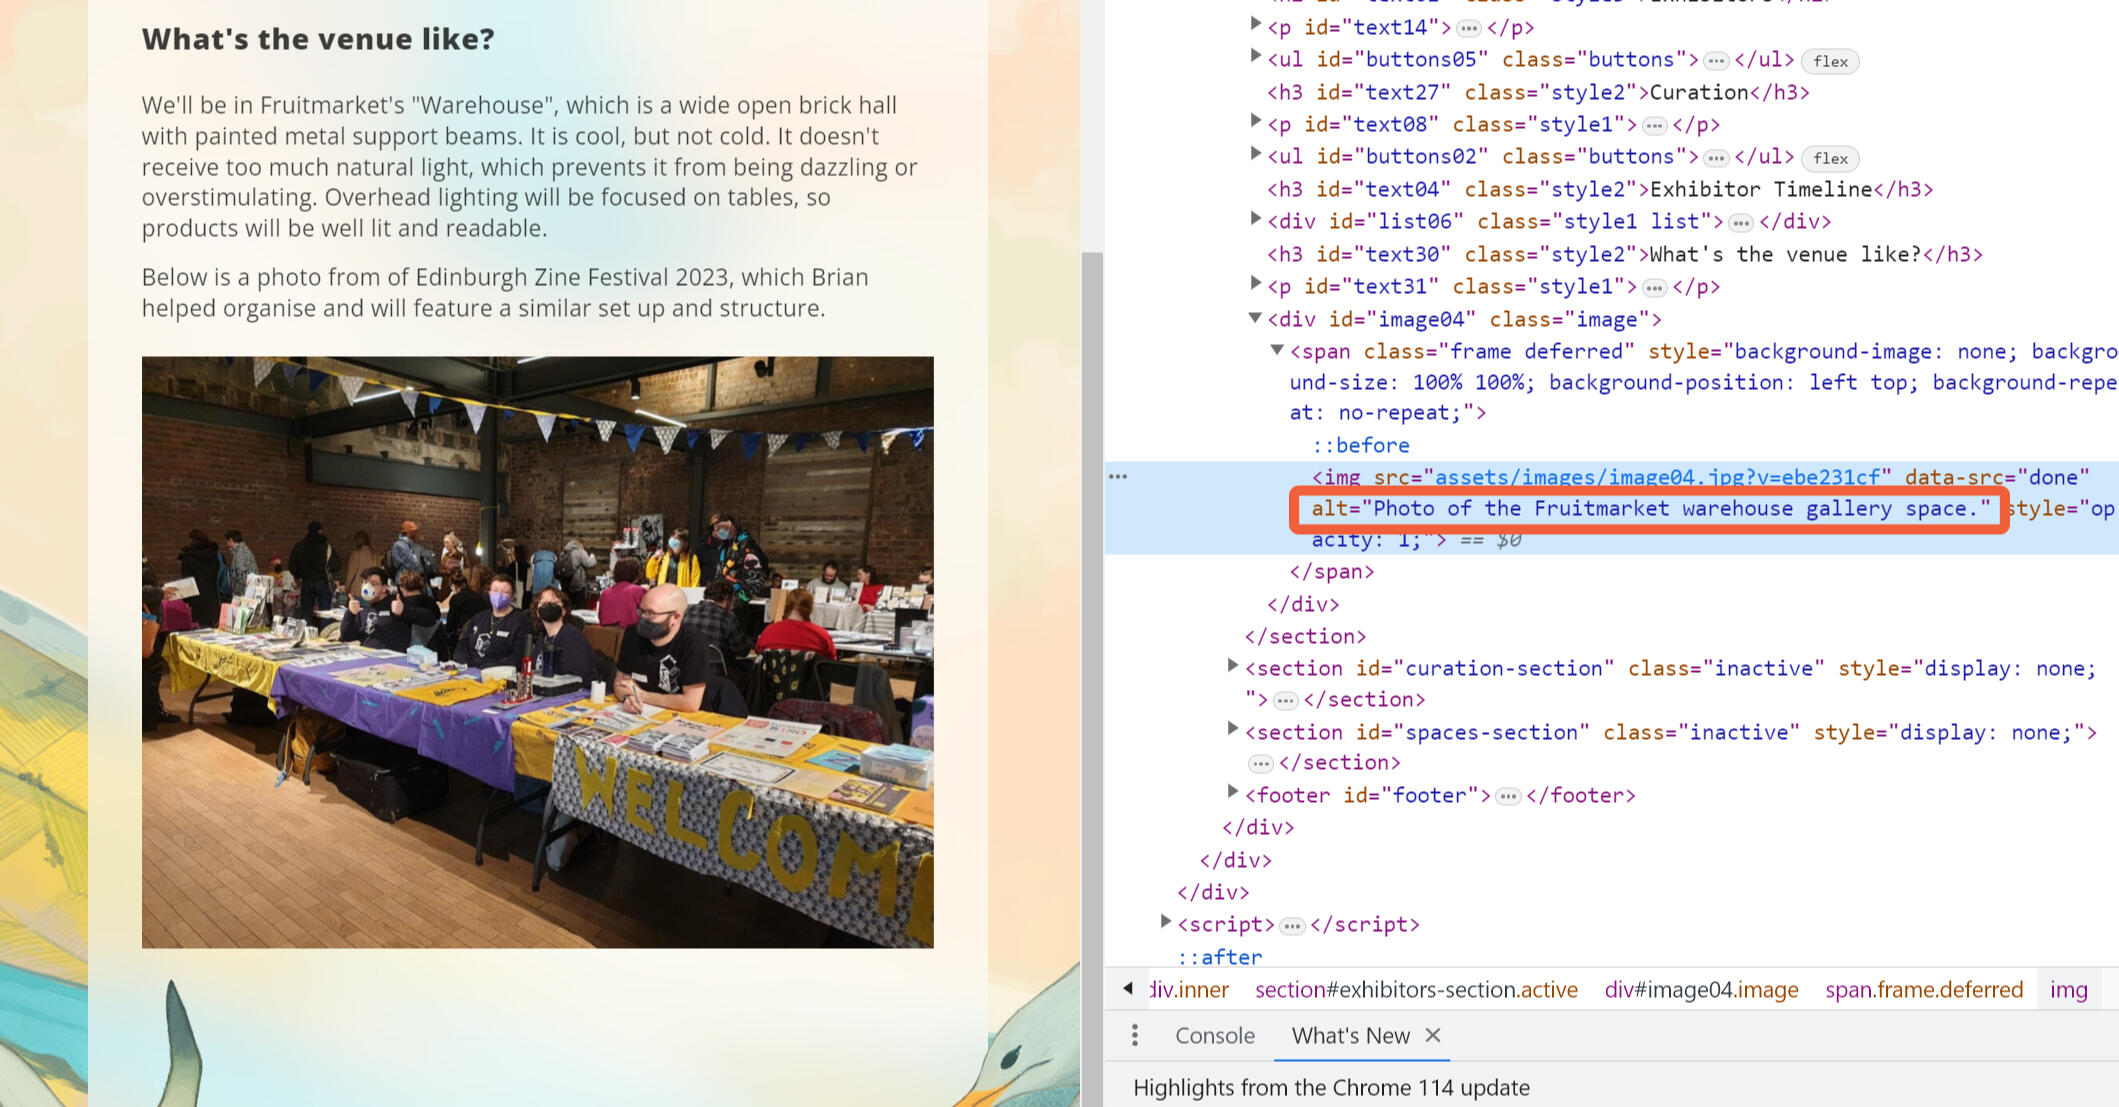Expand the p#text31 node

(1255, 285)
